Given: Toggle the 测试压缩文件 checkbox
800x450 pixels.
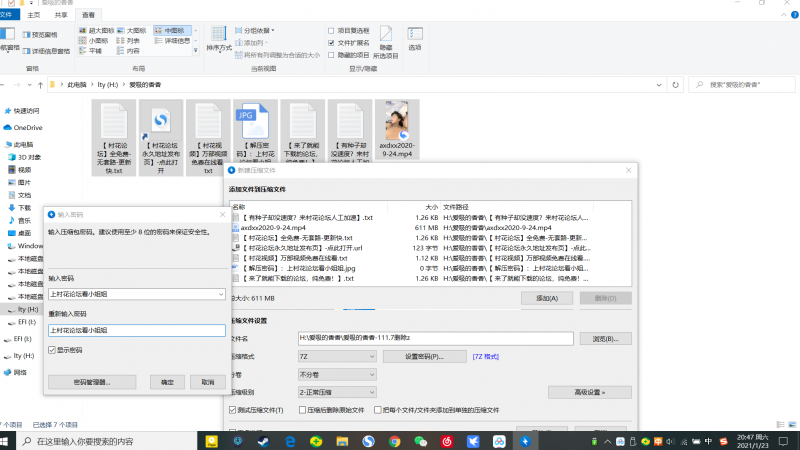Looking at the screenshot, I should pyautogui.click(x=234, y=410).
